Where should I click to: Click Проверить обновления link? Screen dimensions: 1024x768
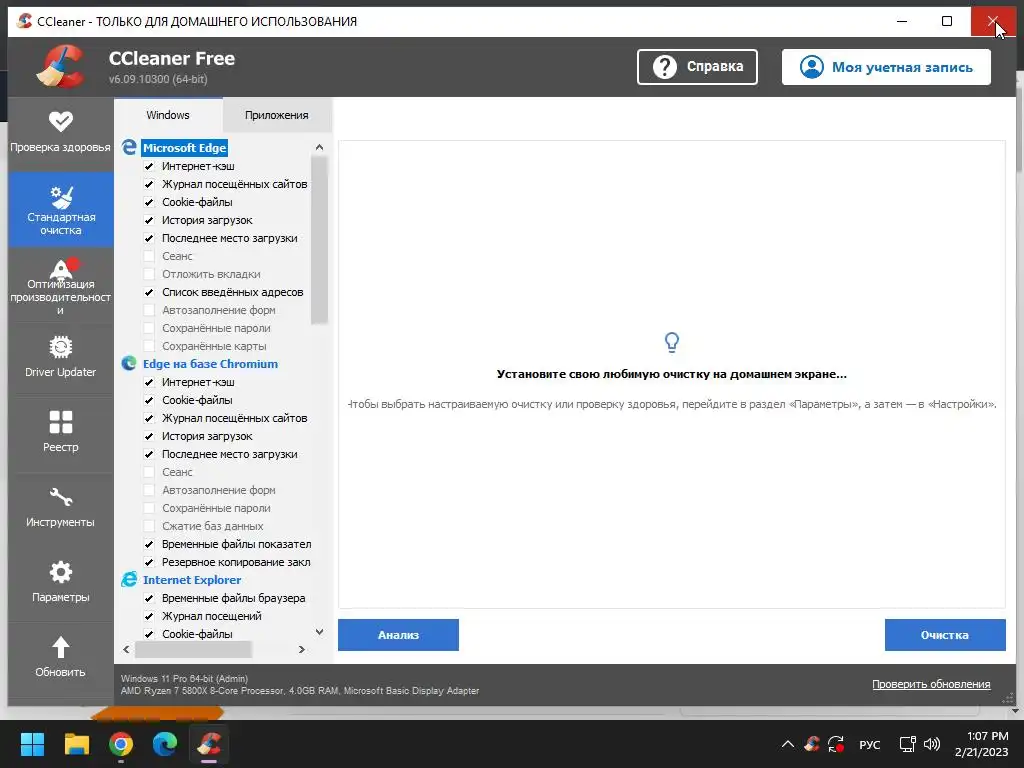click(931, 684)
